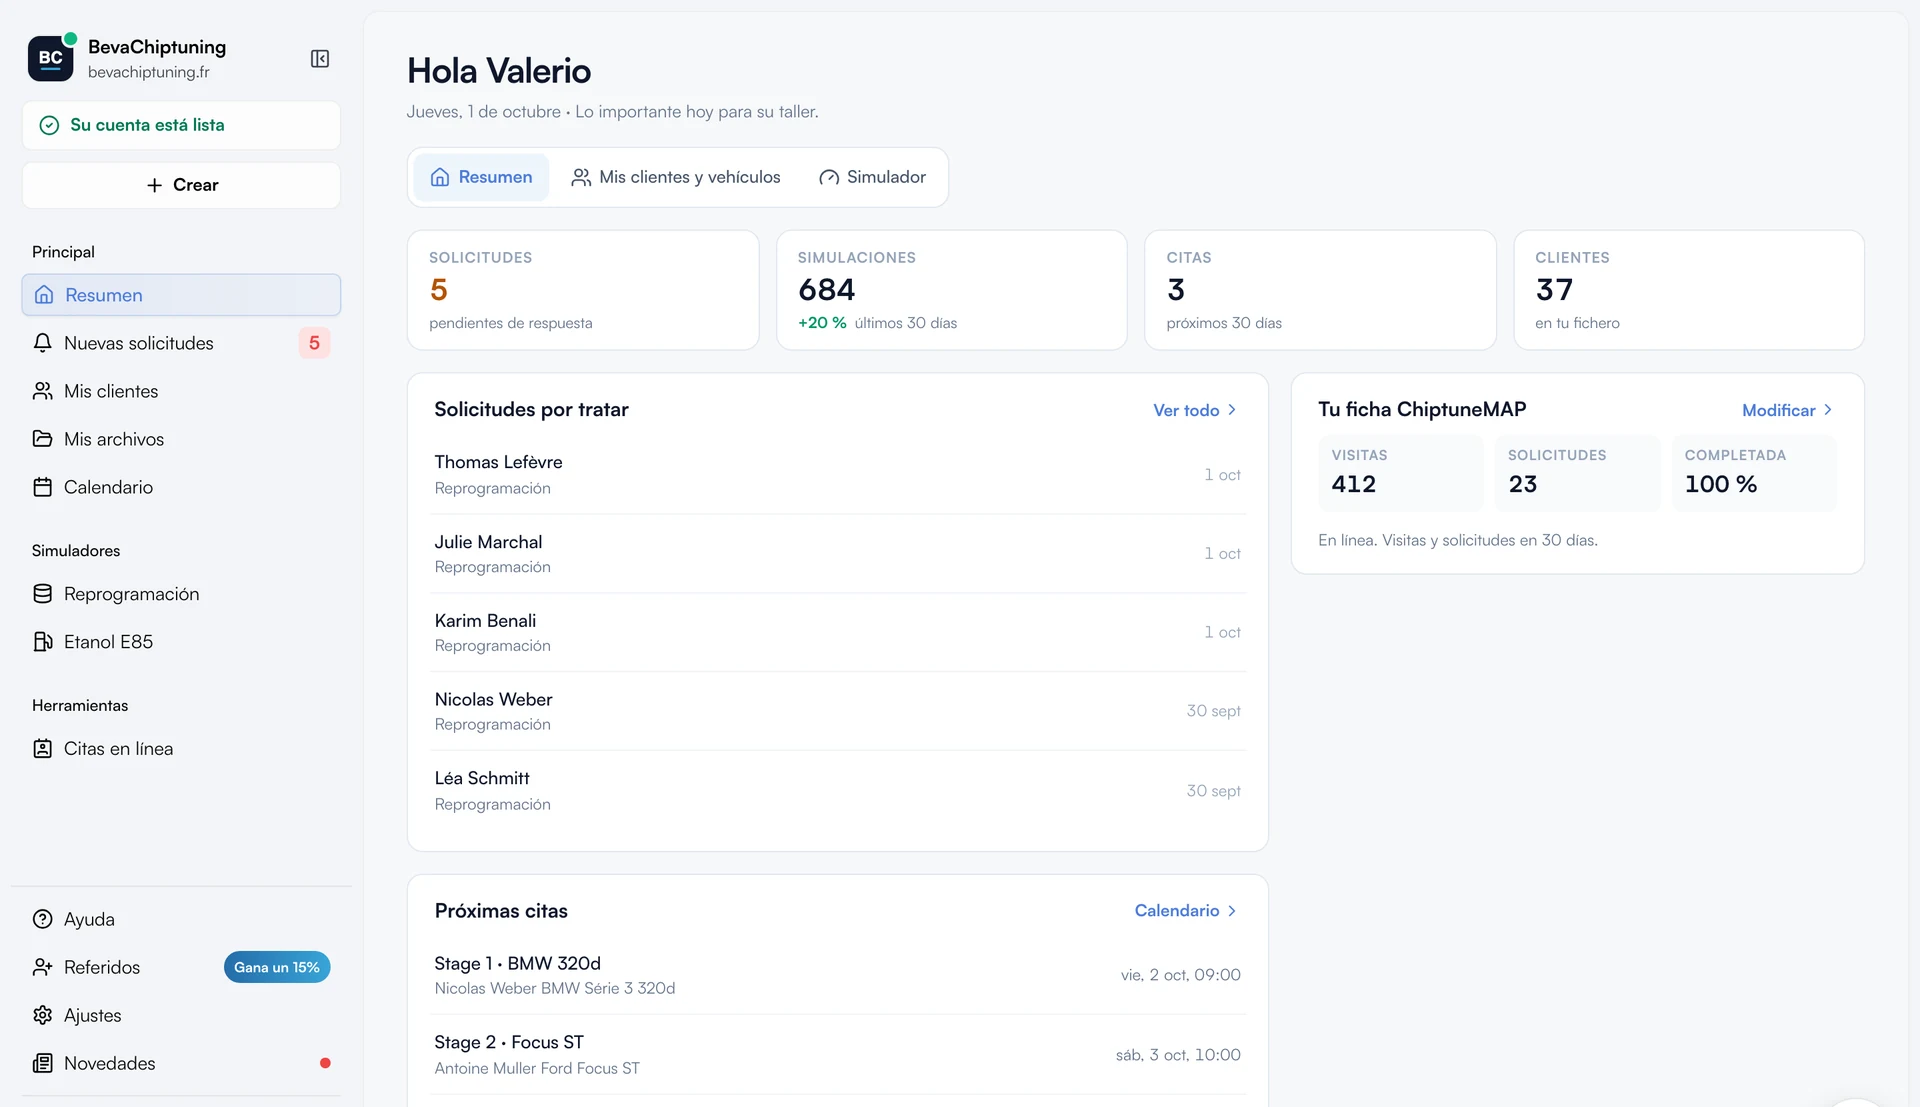Click the folder icon for Mis archivos
Screen dimensions: 1920x1107
click(42, 439)
